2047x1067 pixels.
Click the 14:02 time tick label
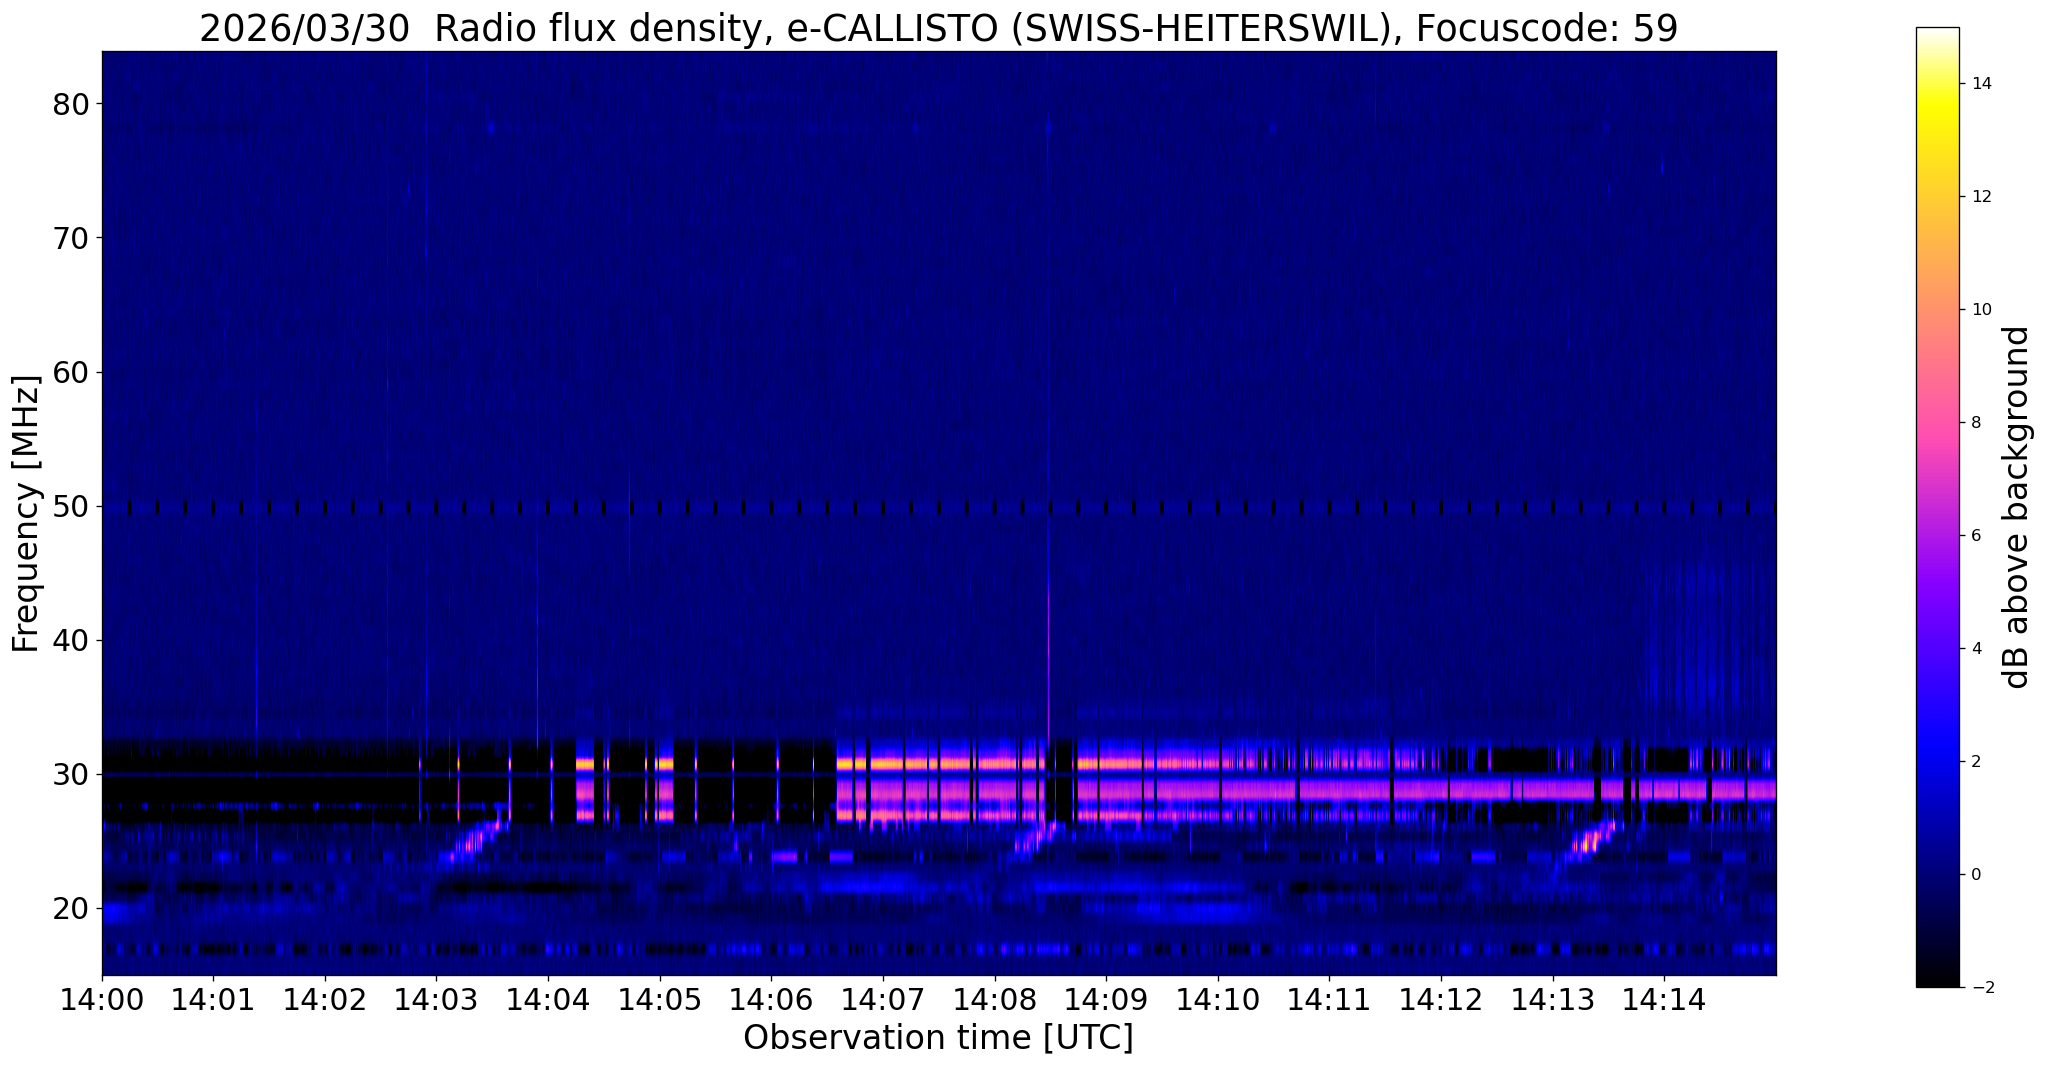325,999
